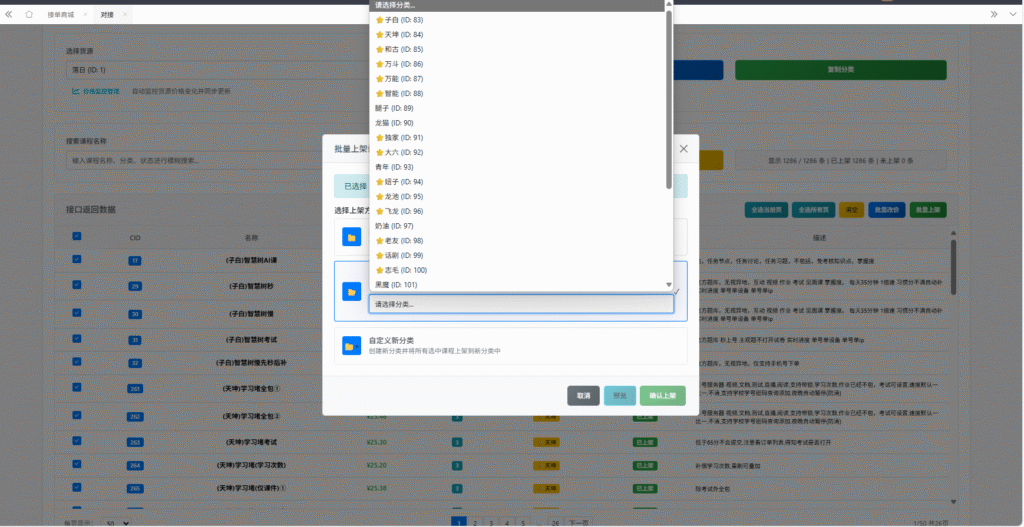Click the double-left arrow icon at top left

9,14
